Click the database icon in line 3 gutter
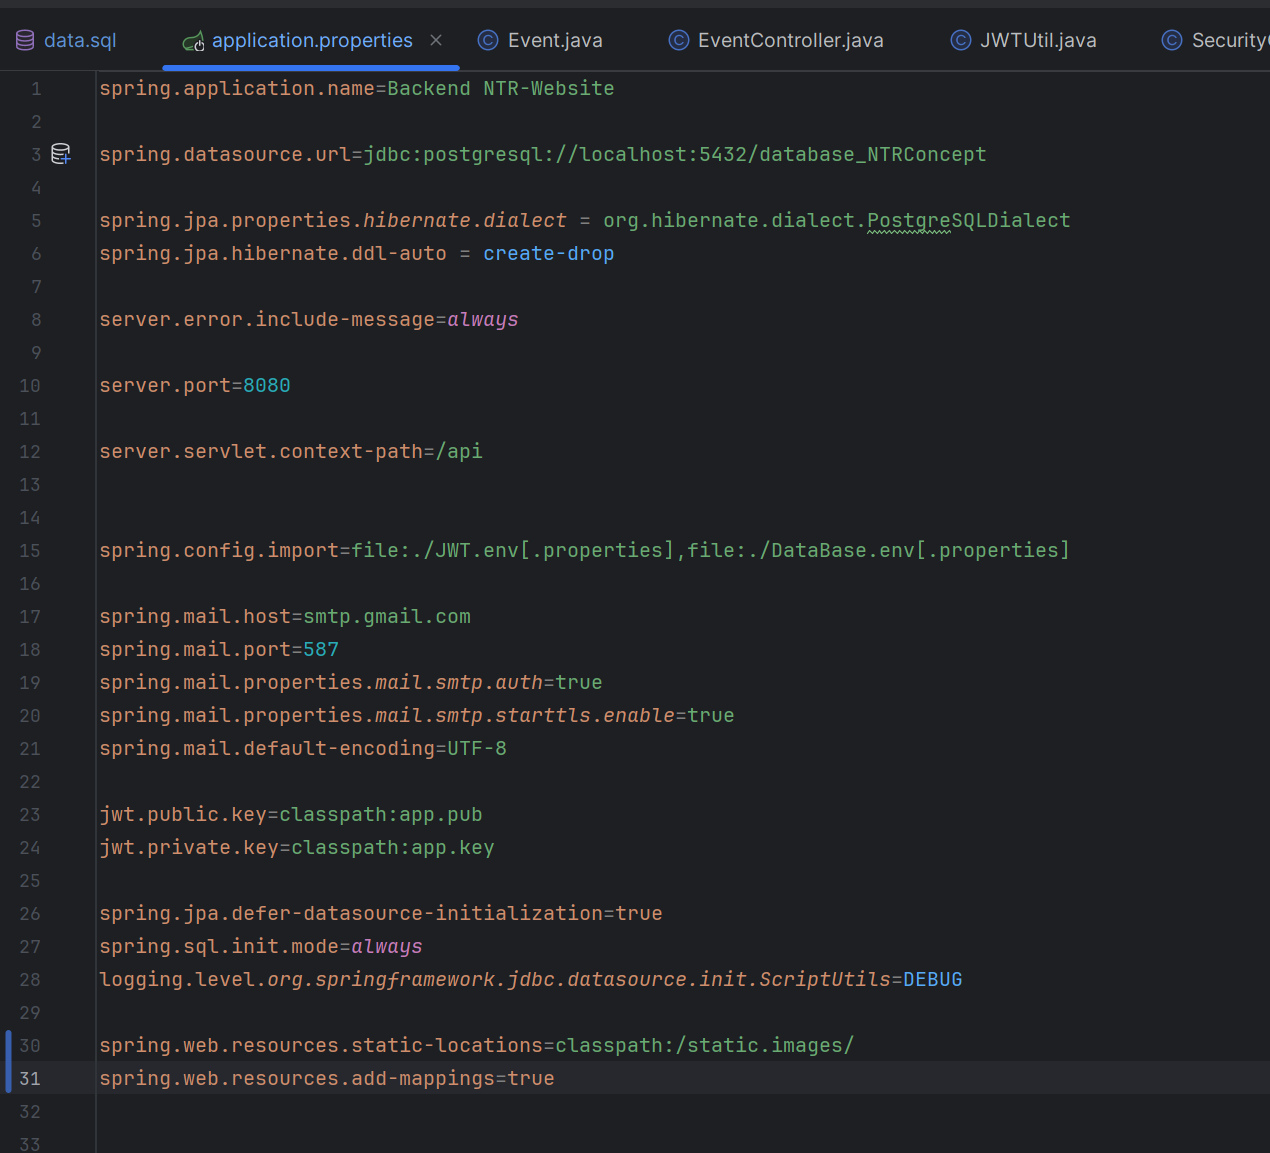The width and height of the screenshot is (1270, 1153). (x=61, y=154)
